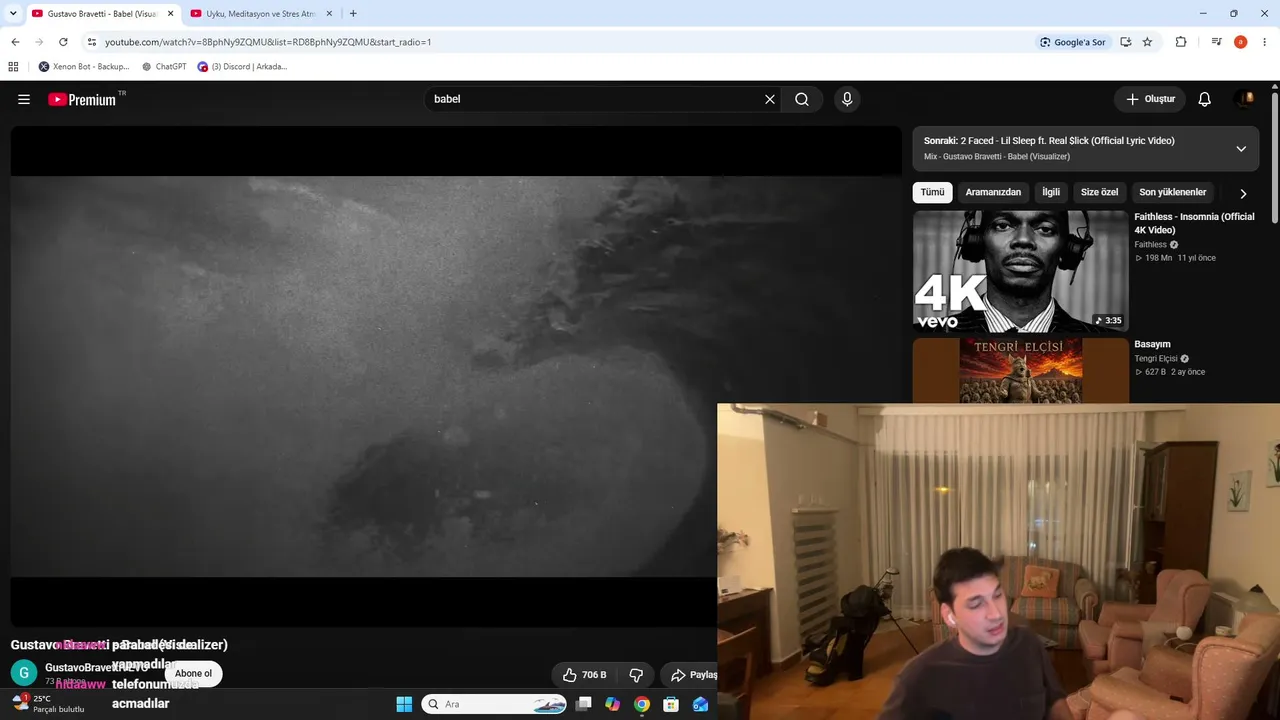Select the Size özel filter chip
Screen dimensions: 1280x720
point(1099,192)
